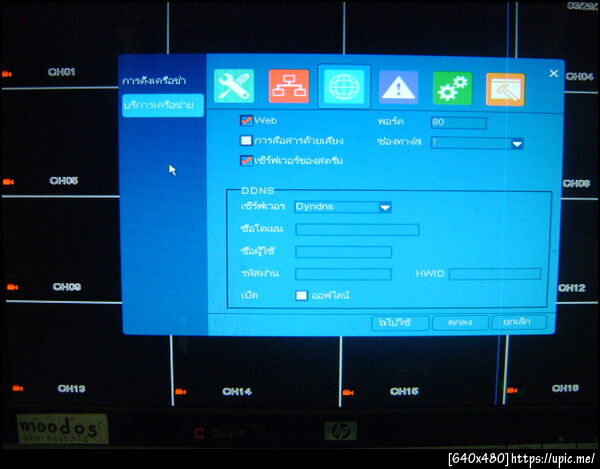Enable the ออฟไลน์ checkbox in DDNS
This screenshot has width=600, height=469.
(x=302, y=295)
